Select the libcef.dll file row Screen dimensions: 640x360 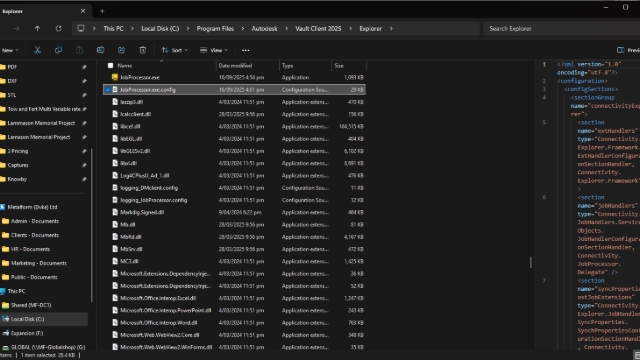click(x=234, y=126)
